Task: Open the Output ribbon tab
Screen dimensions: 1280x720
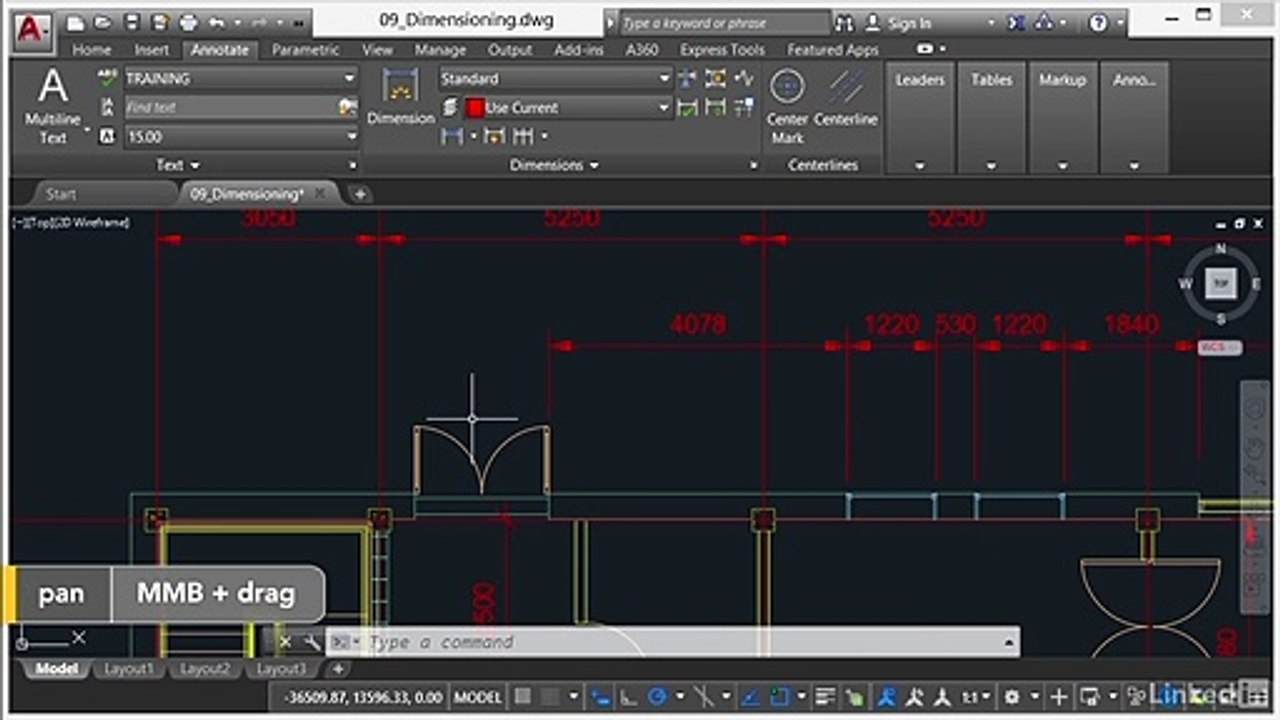Action: click(510, 49)
